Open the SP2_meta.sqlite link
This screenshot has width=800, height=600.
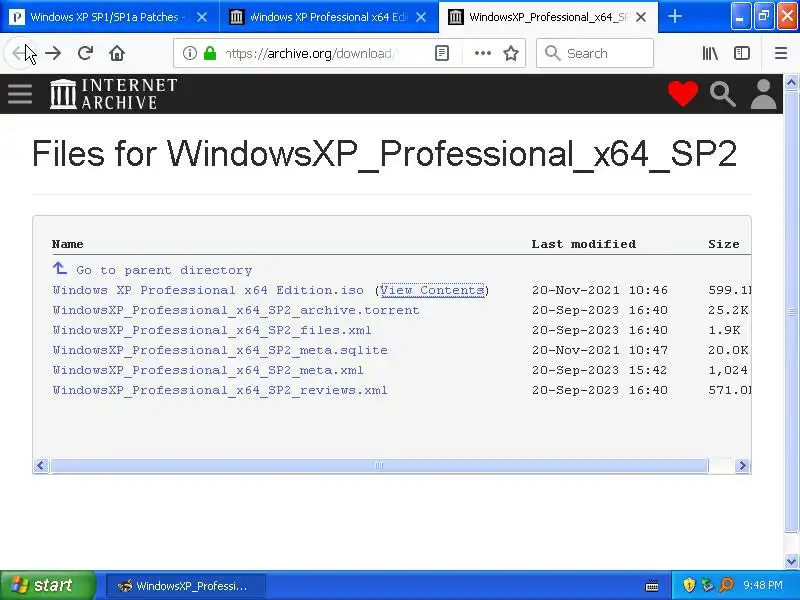tap(220, 350)
